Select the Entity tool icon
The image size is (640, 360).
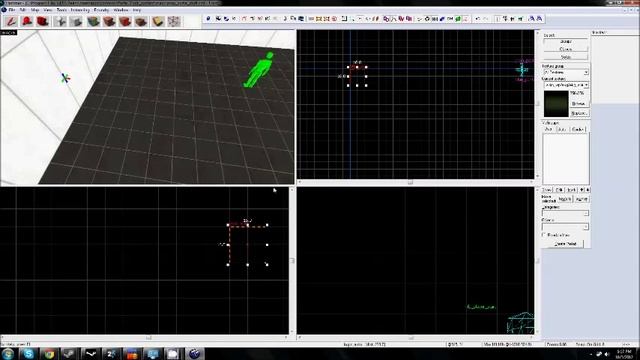60,21
